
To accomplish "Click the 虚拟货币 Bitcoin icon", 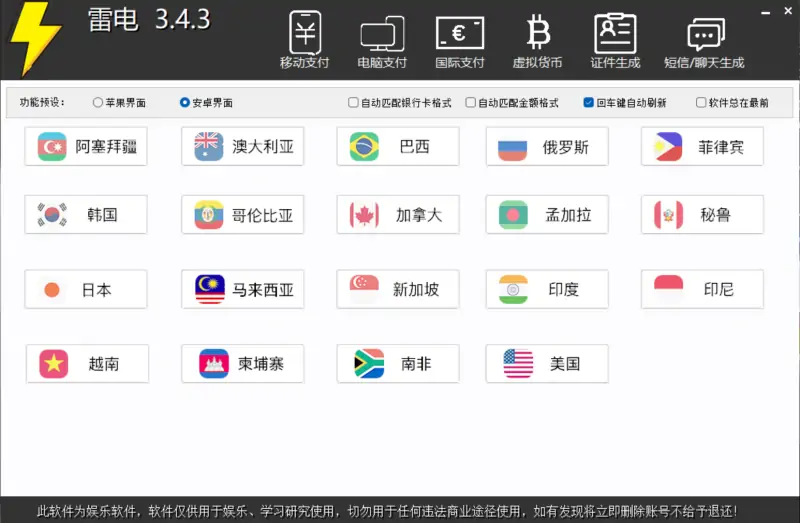I will (538, 34).
